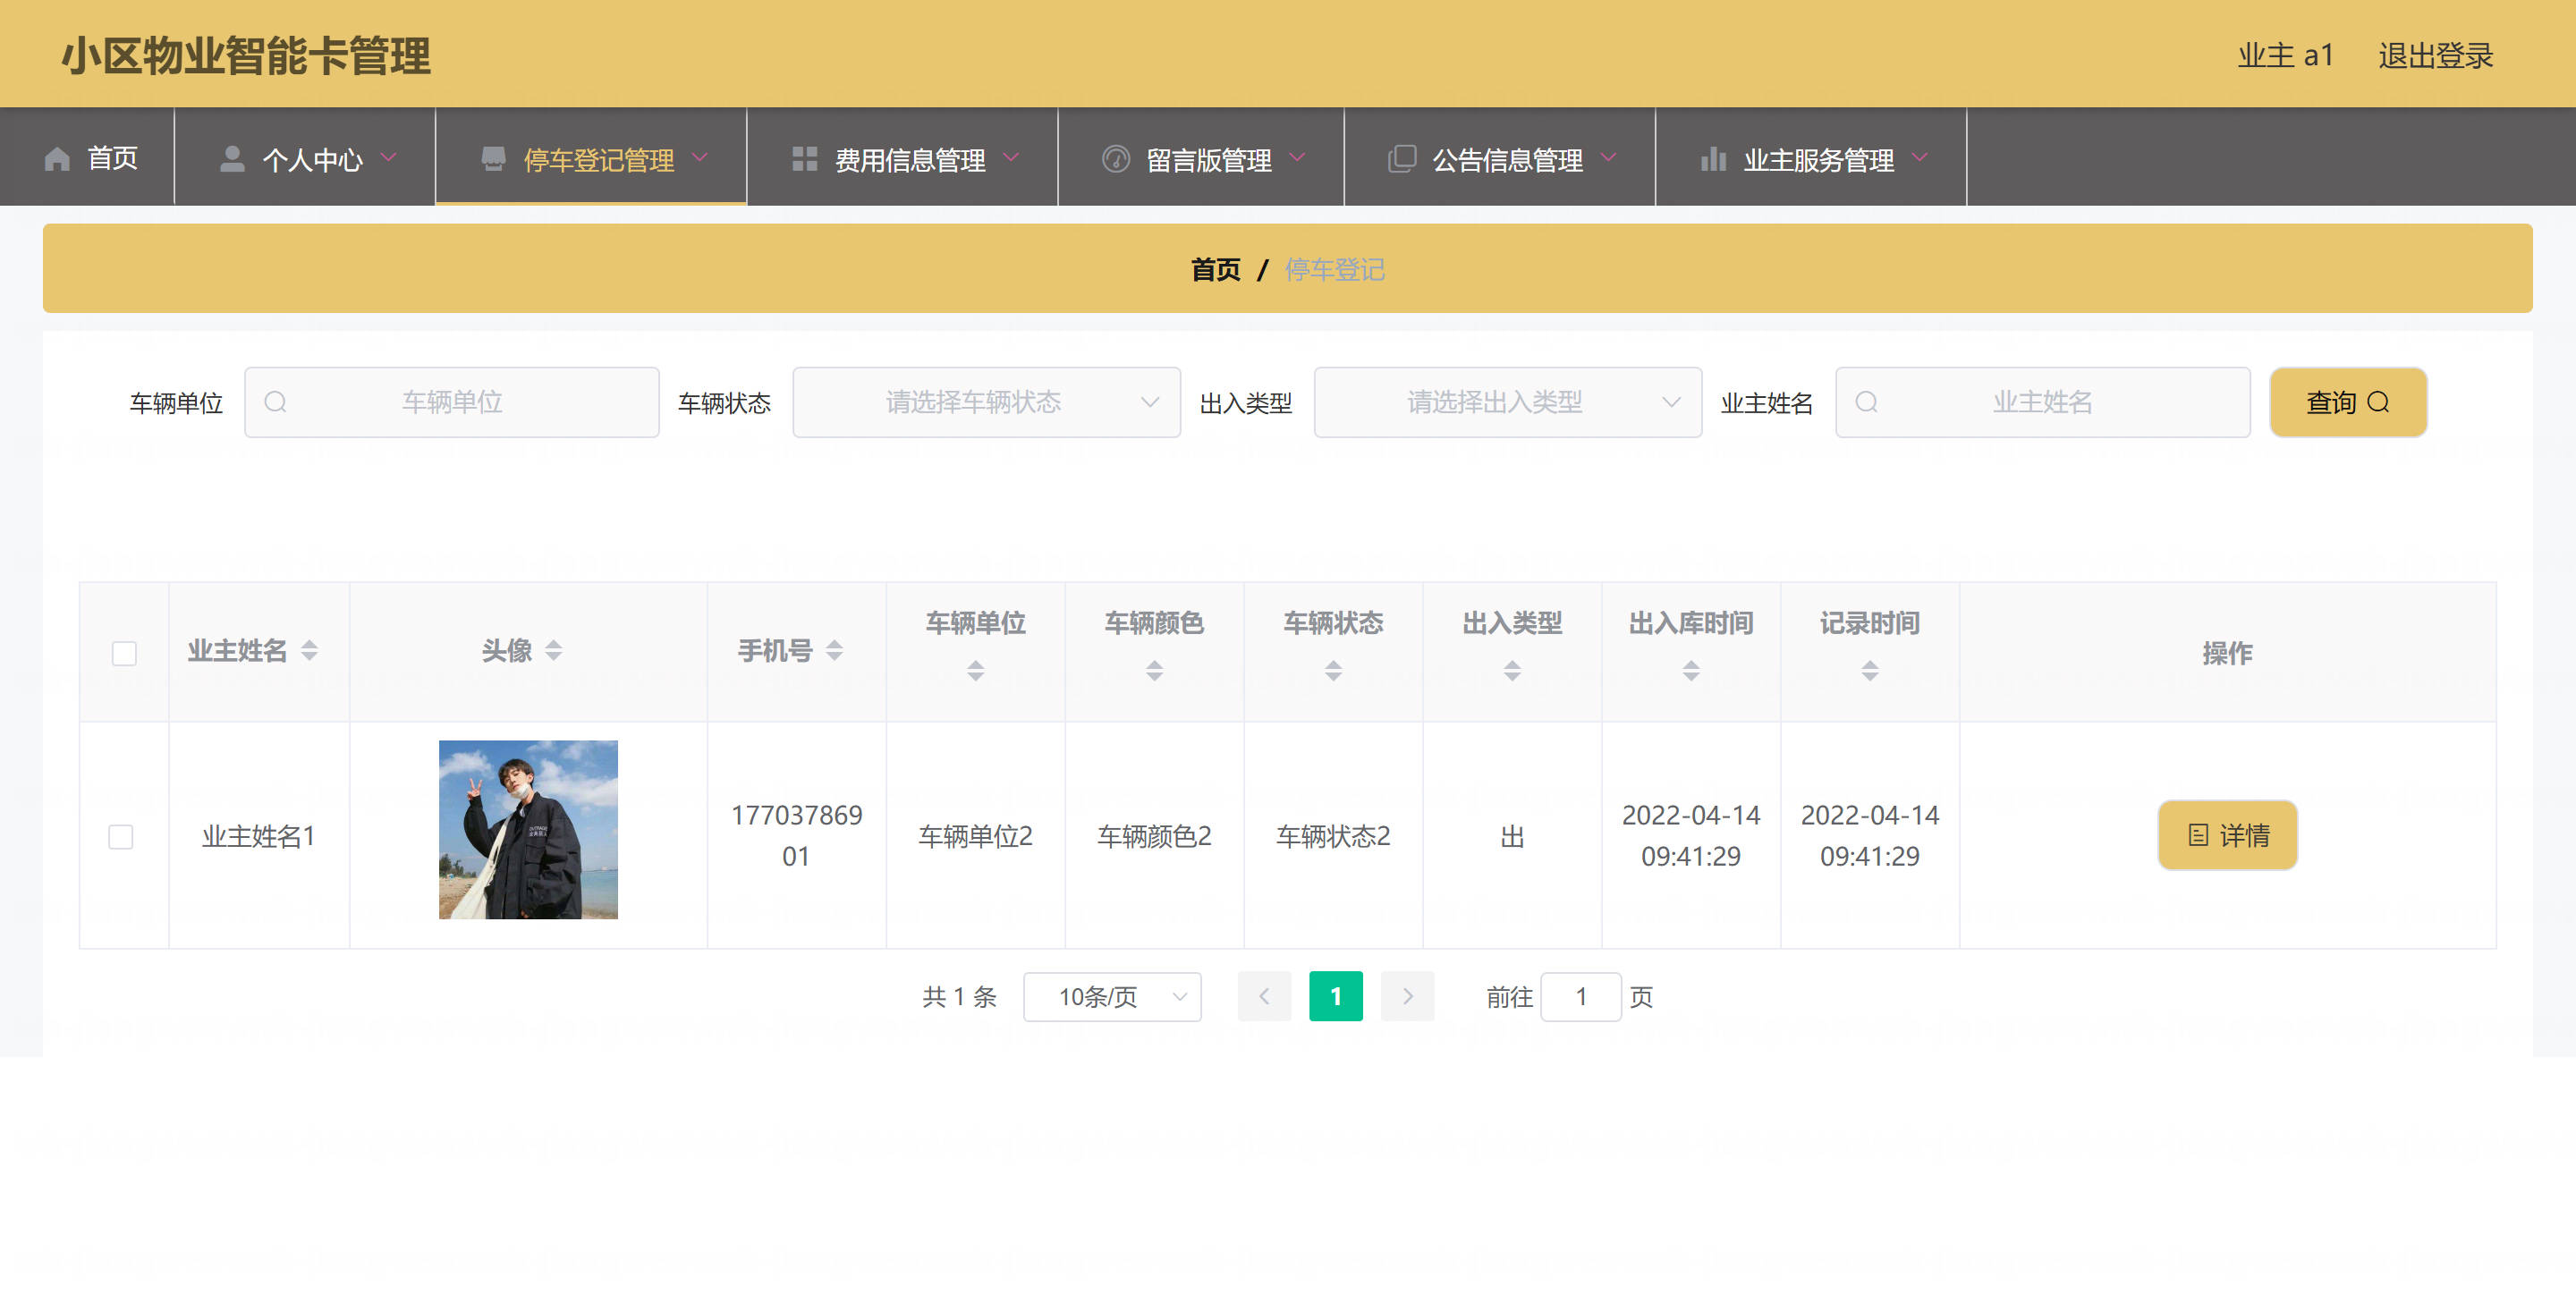Image resolution: width=2576 pixels, height=1311 pixels.
Task: Click the avatar photo of 业主姓名1
Action: pos(528,830)
